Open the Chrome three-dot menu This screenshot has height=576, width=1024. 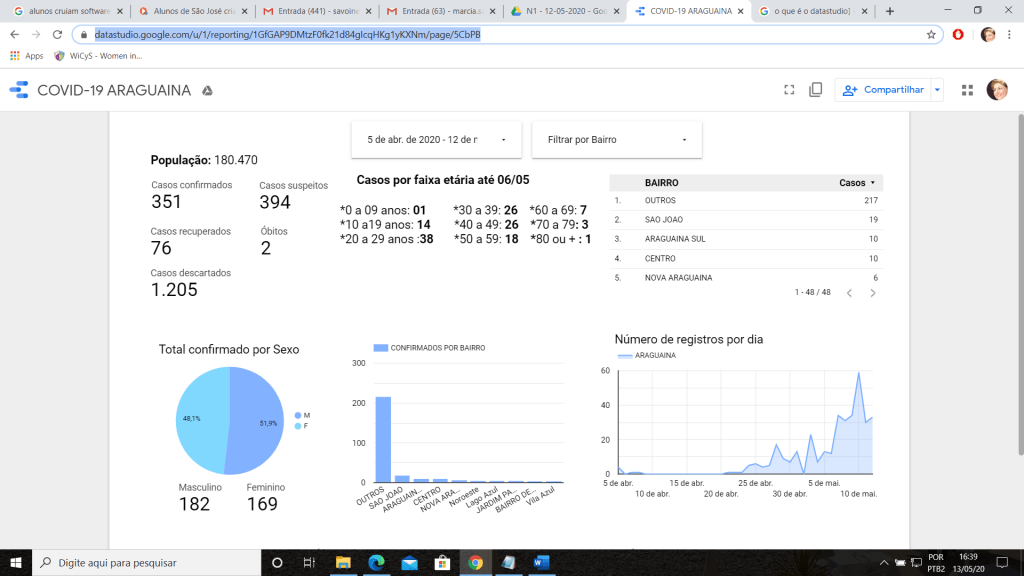coord(1010,35)
